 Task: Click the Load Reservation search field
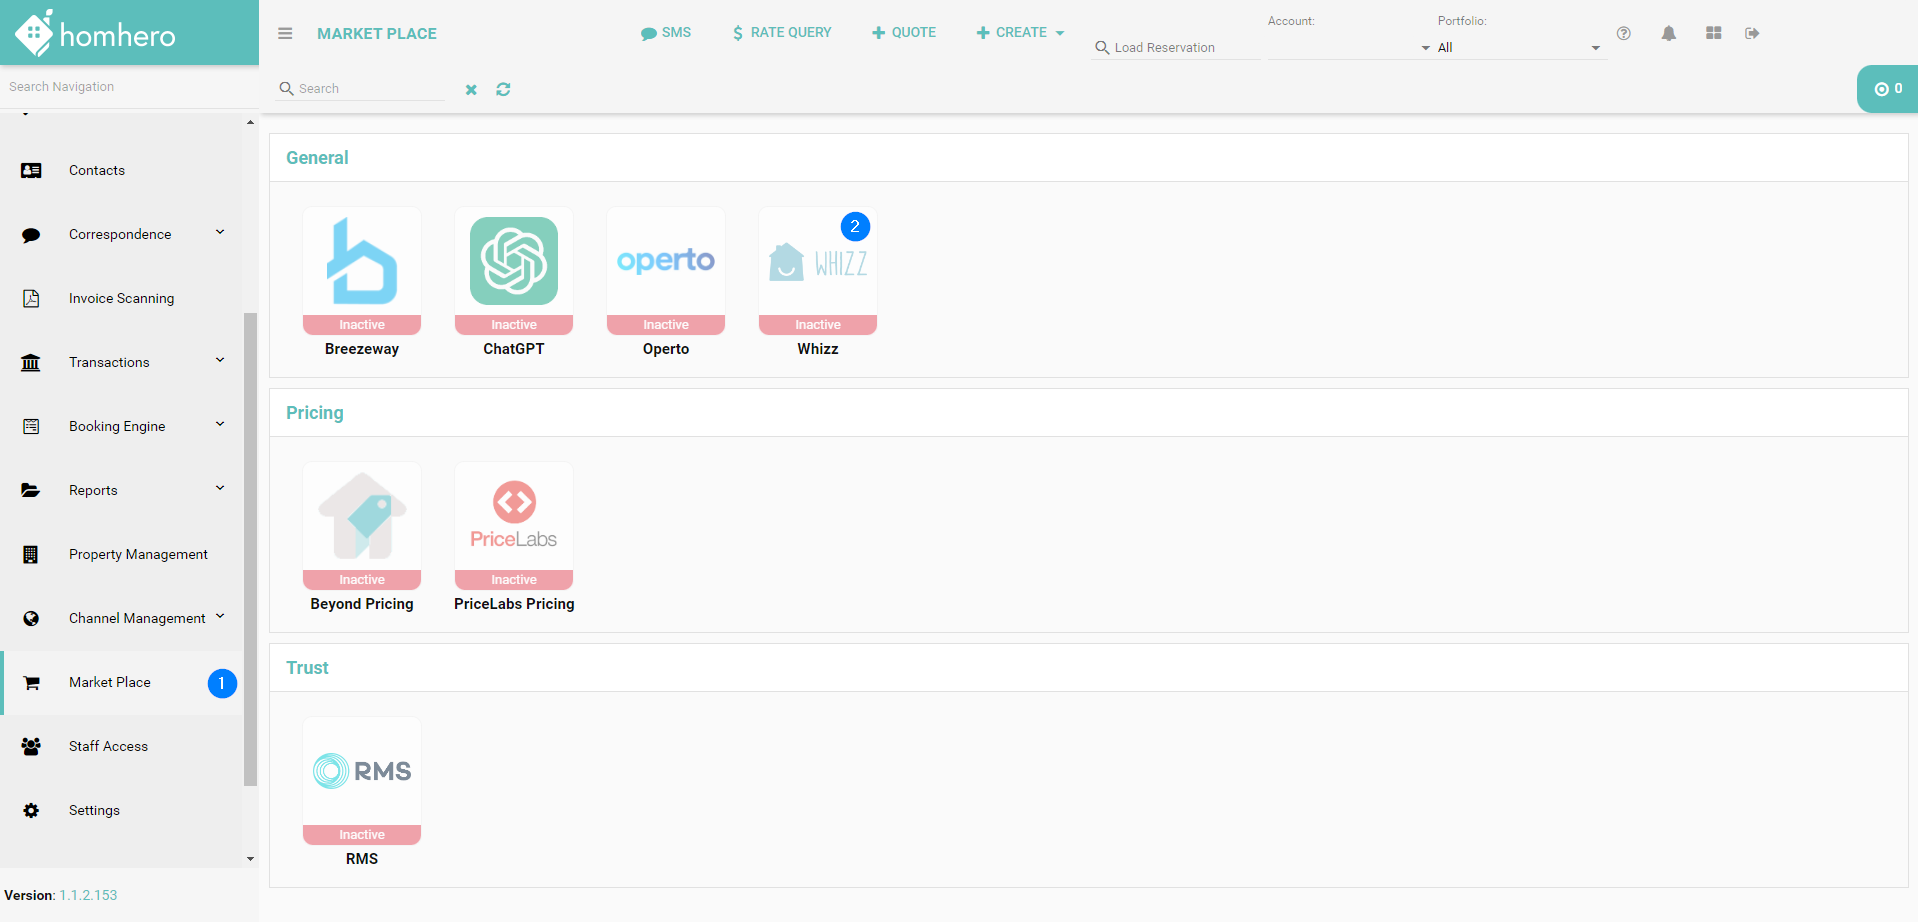pyautogui.click(x=1180, y=47)
